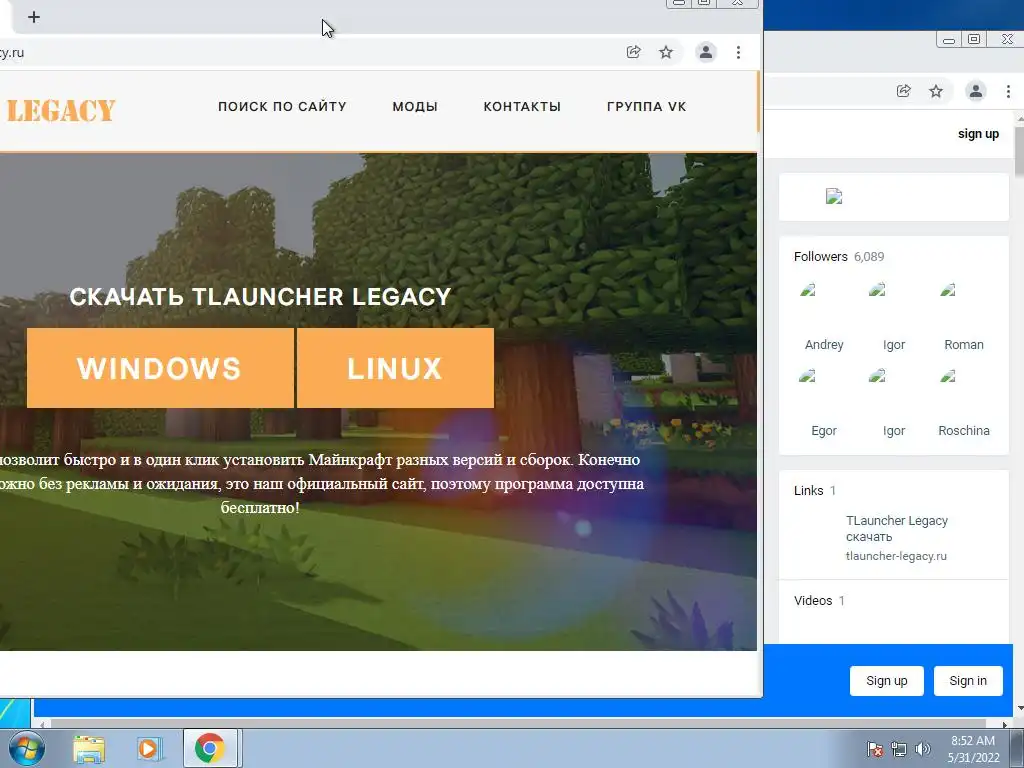Viewport: 1024px width, 768px height.
Task: Launch Windows Media Player from the taskbar
Action: (x=149, y=748)
